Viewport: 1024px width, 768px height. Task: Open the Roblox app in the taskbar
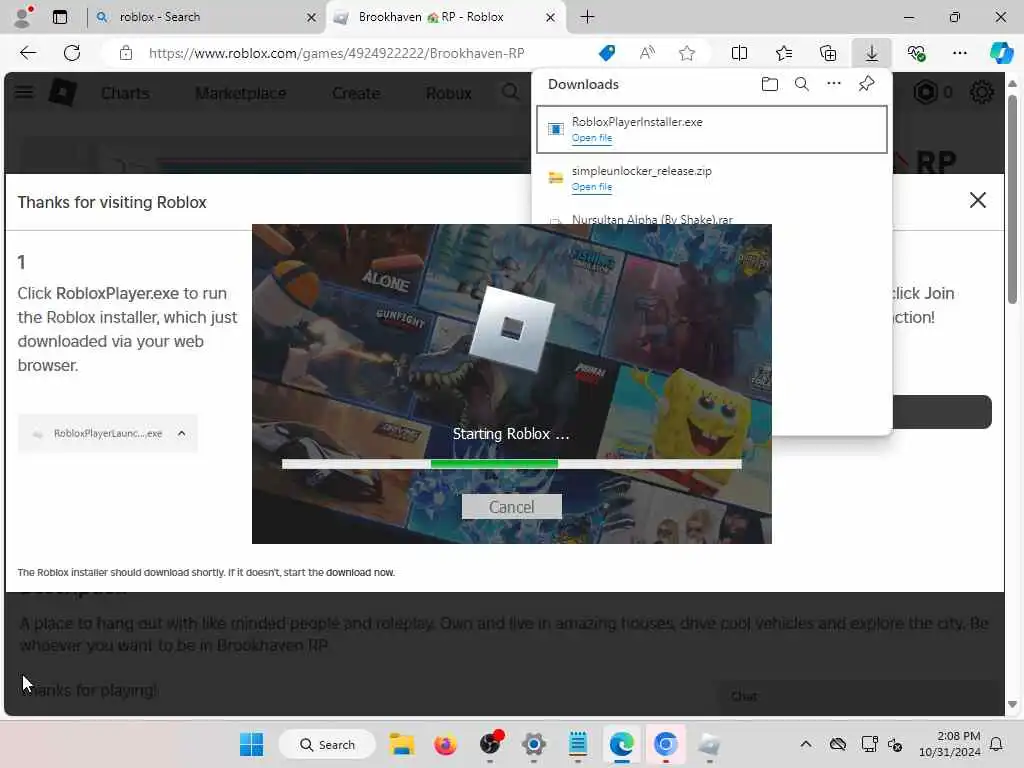pyautogui.click(x=709, y=744)
